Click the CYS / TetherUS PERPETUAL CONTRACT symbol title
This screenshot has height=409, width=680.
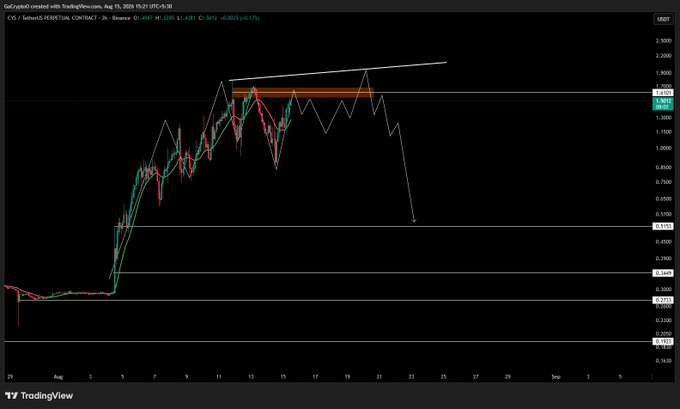tap(53, 18)
